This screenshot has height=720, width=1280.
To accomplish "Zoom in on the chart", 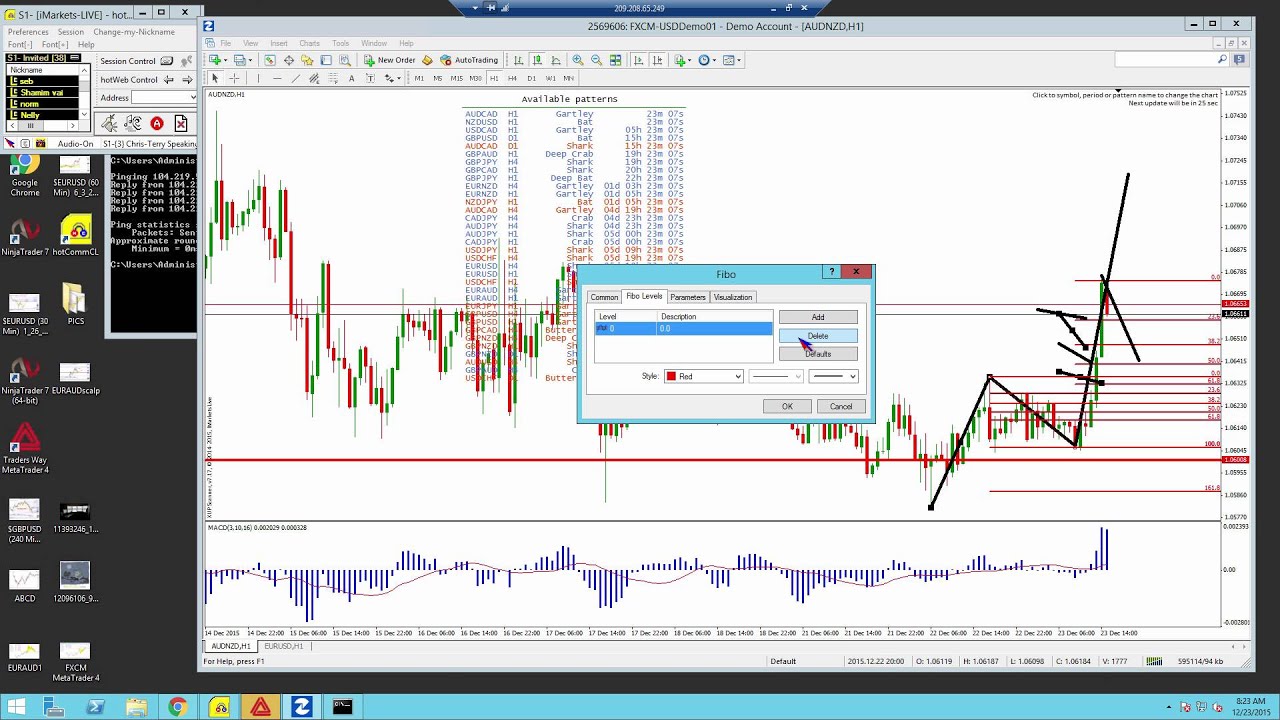I will (x=577, y=60).
